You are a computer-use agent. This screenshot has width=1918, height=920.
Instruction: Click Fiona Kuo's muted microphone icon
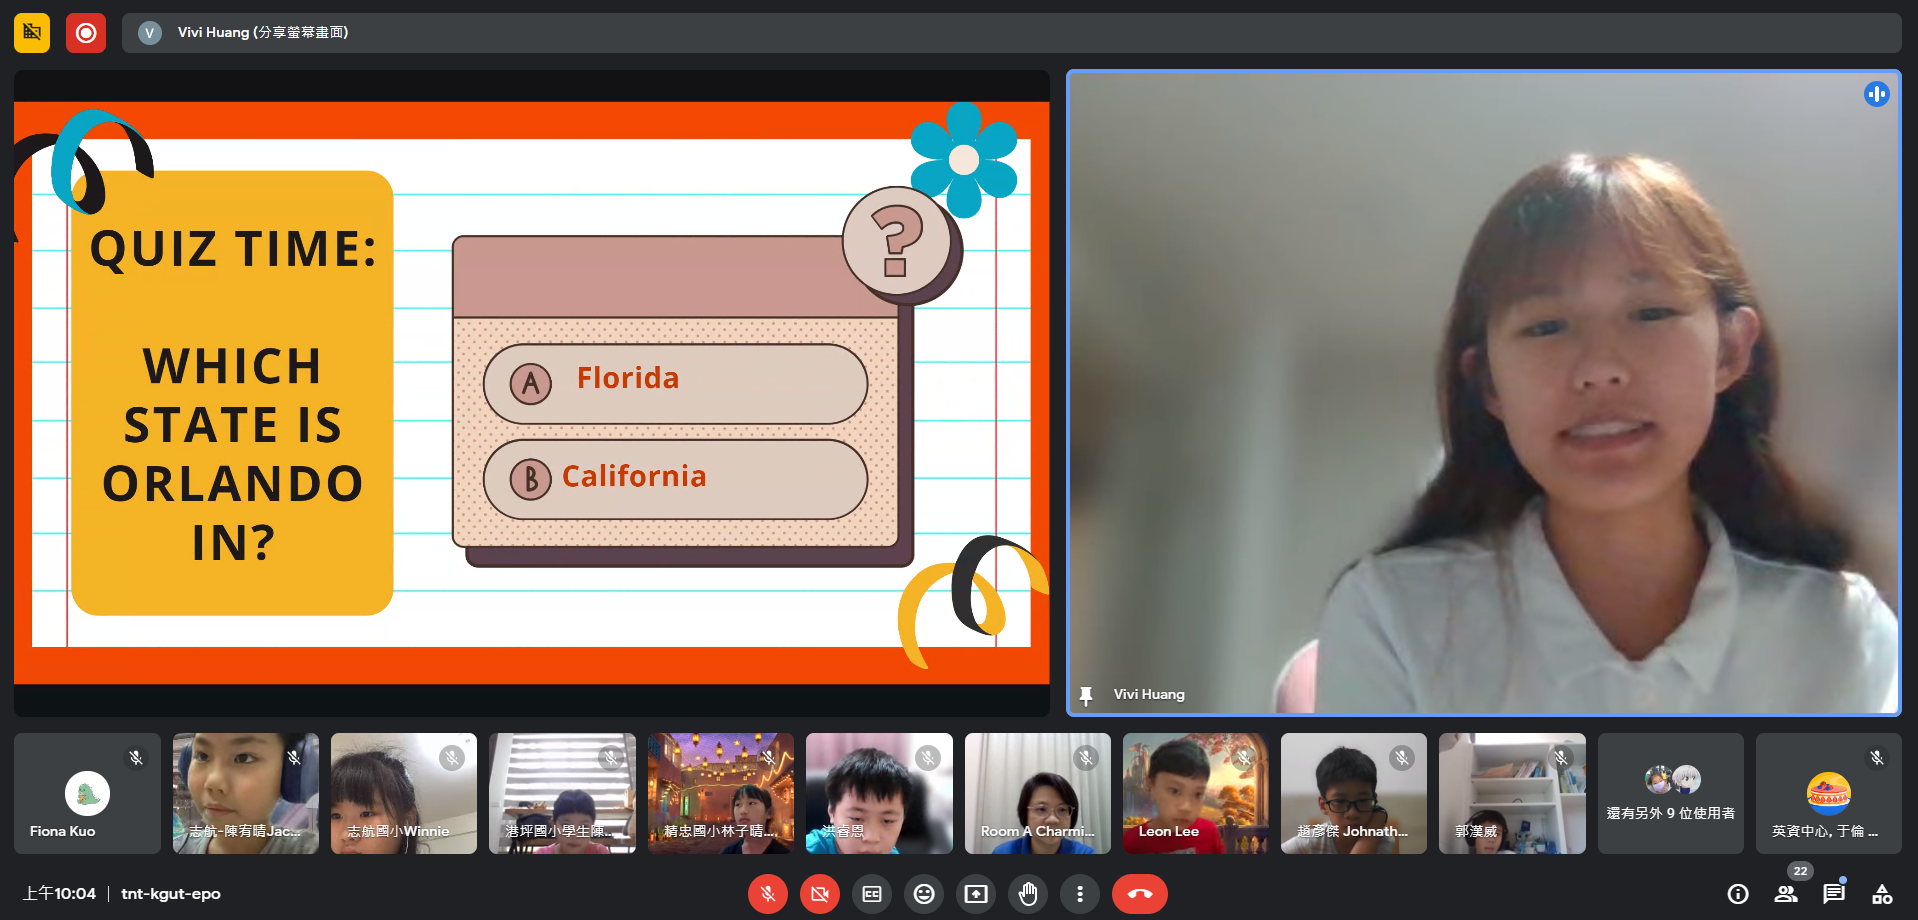(136, 758)
